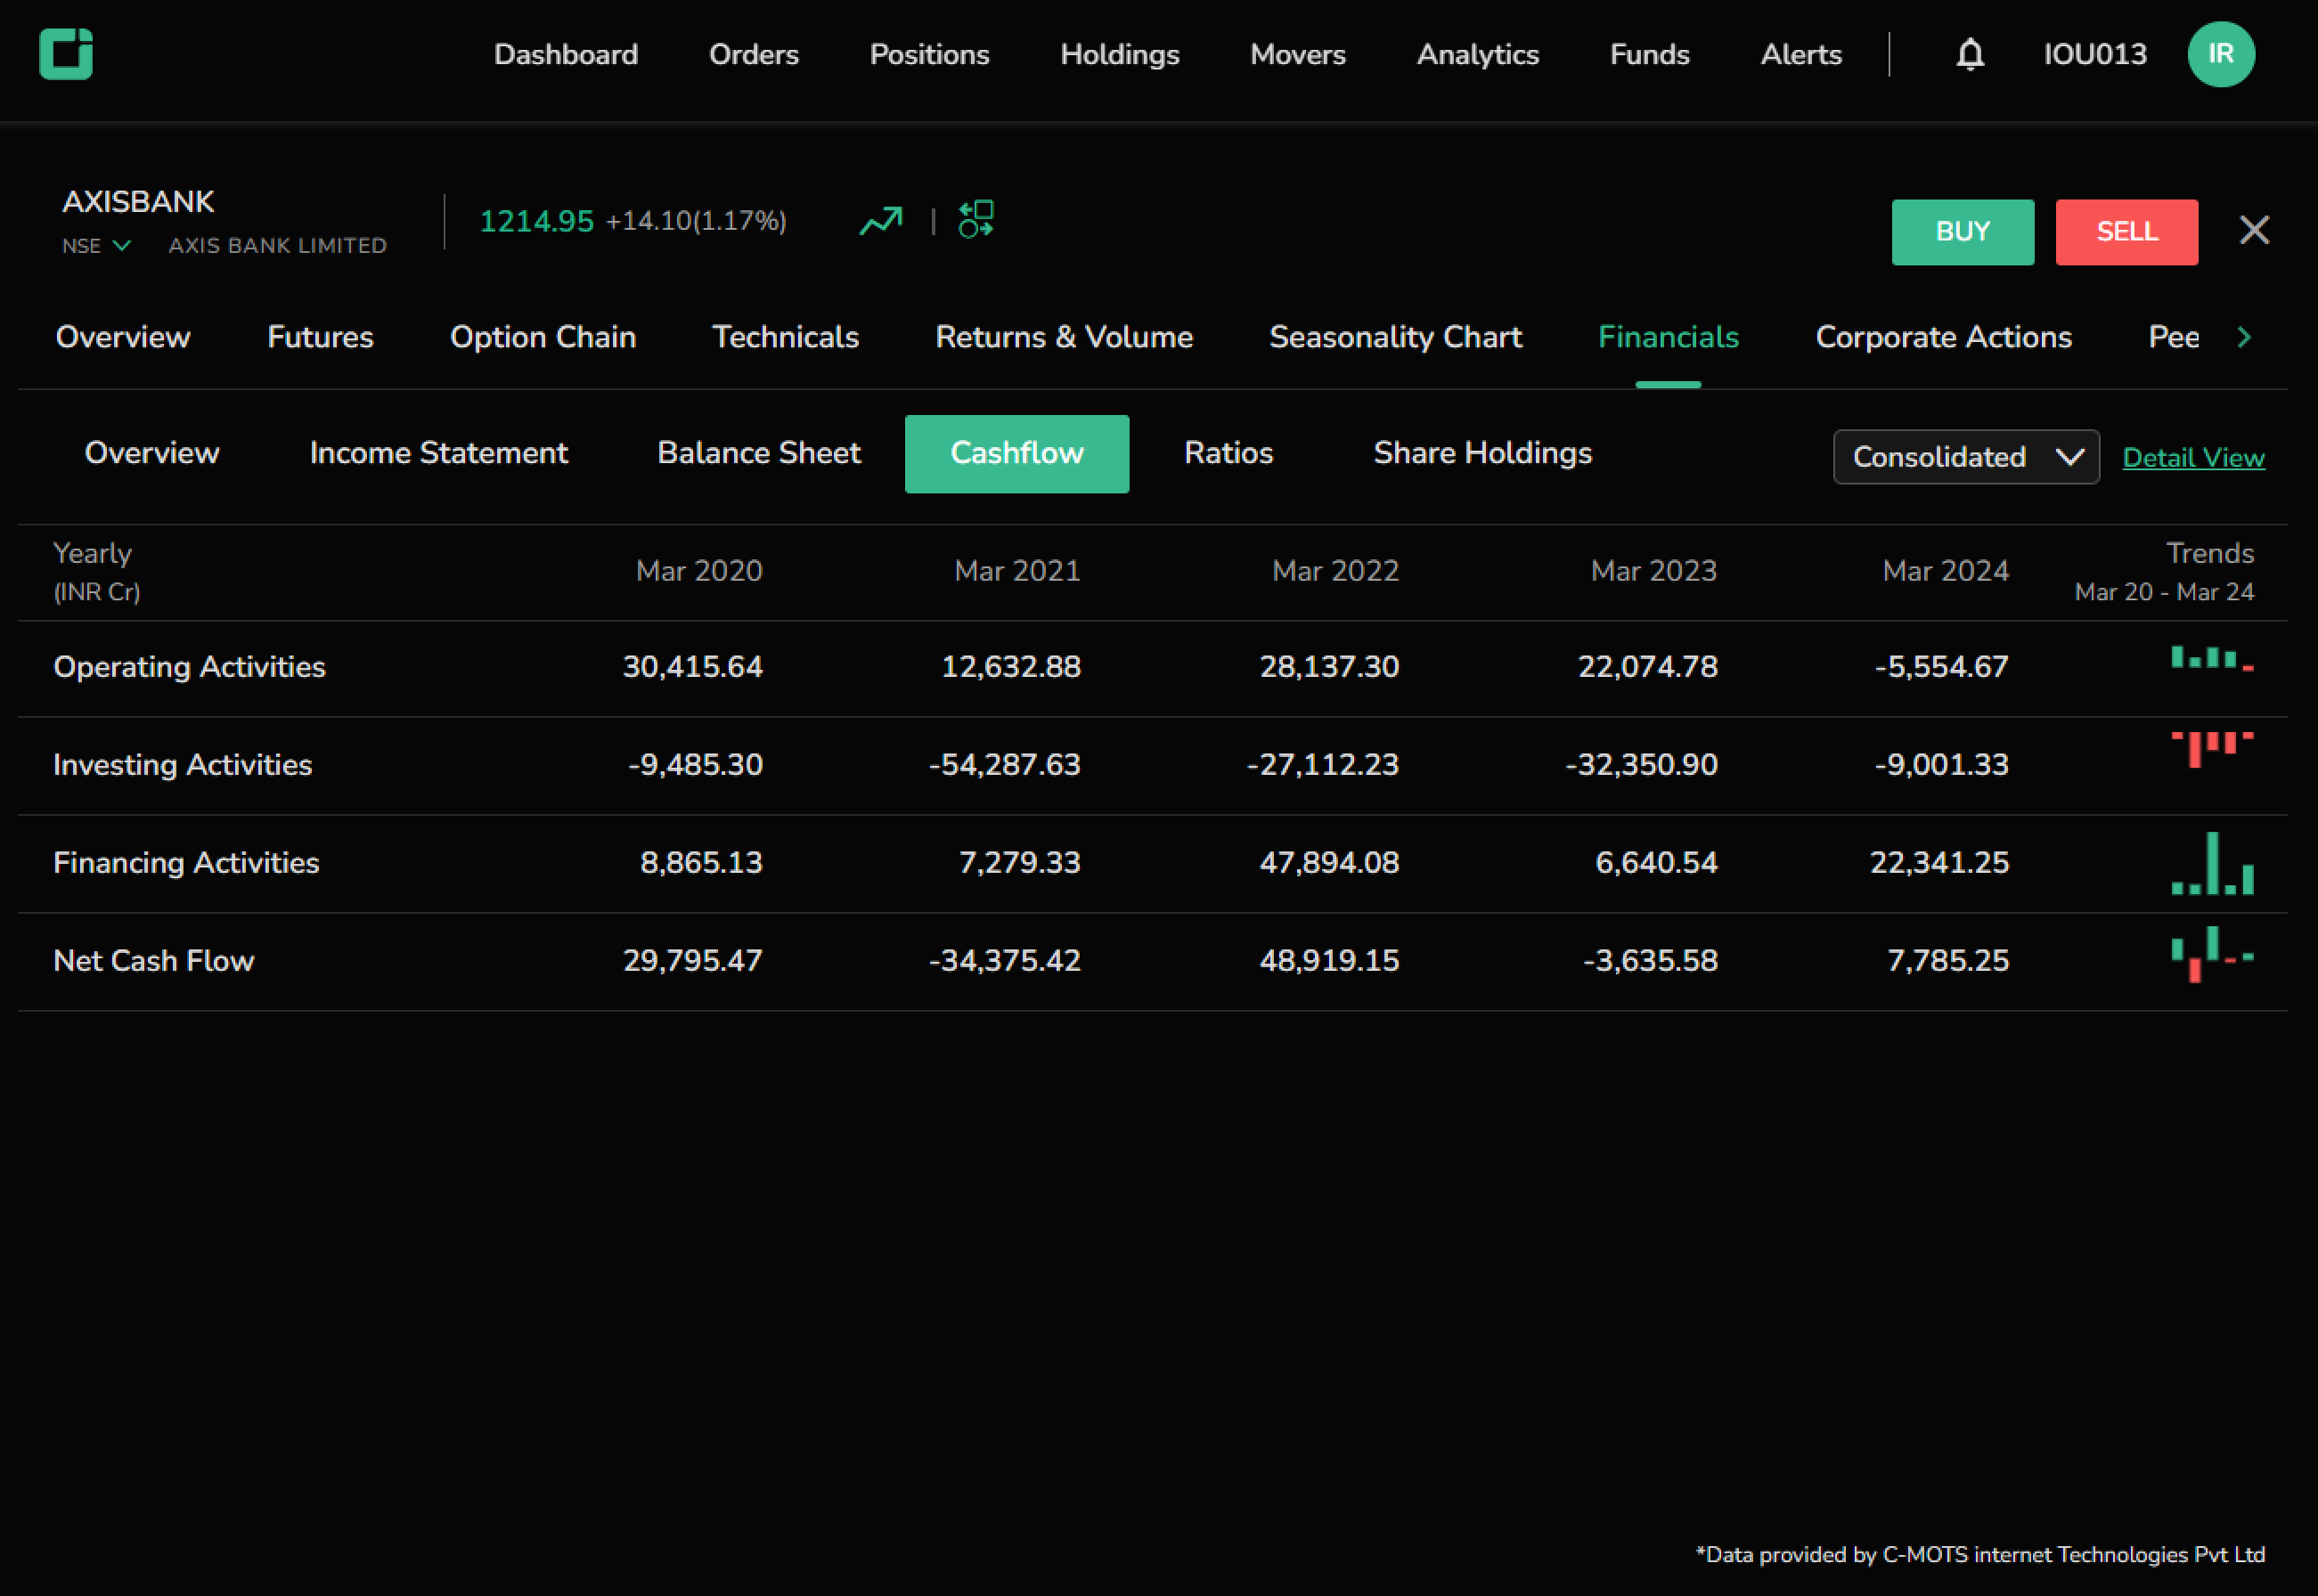Click the Net Cash Flow trend sparkline
The image size is (2318, 1596).
pyautogui.click(x=2212, y=954)
